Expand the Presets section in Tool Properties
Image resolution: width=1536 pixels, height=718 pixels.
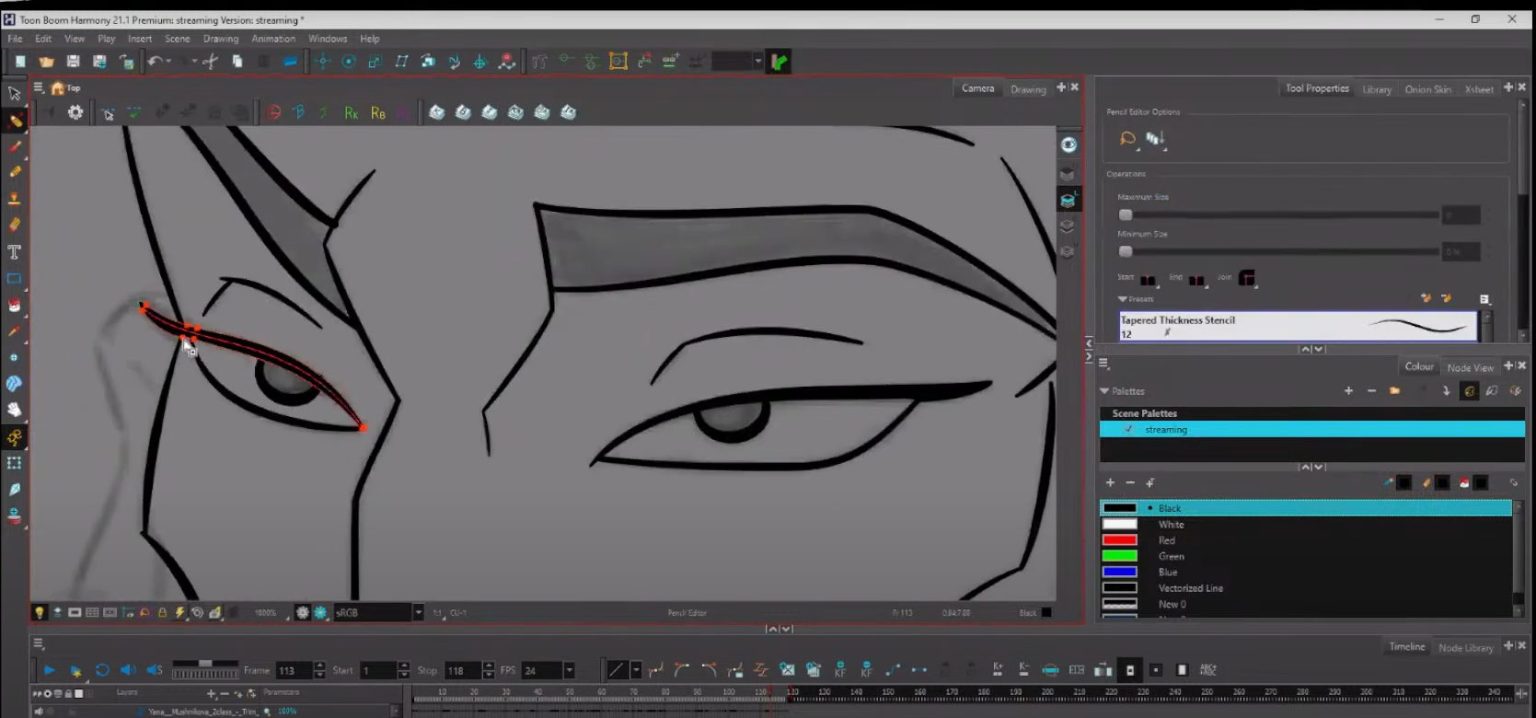coord(1122,299)
